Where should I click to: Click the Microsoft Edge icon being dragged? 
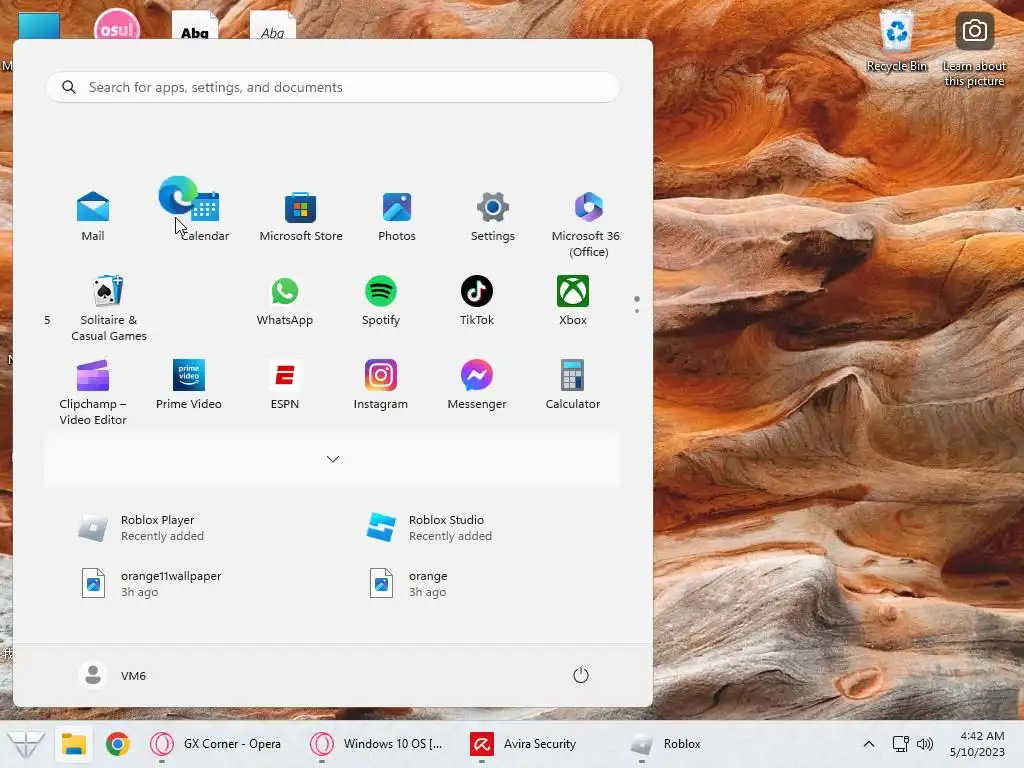click(x=177, y=195)
